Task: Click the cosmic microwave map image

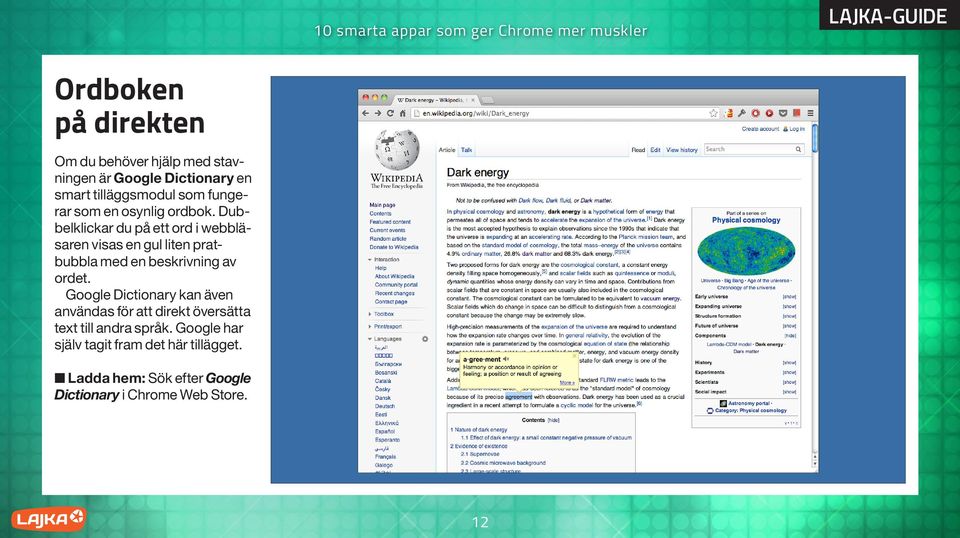Action: coord(746,251)
